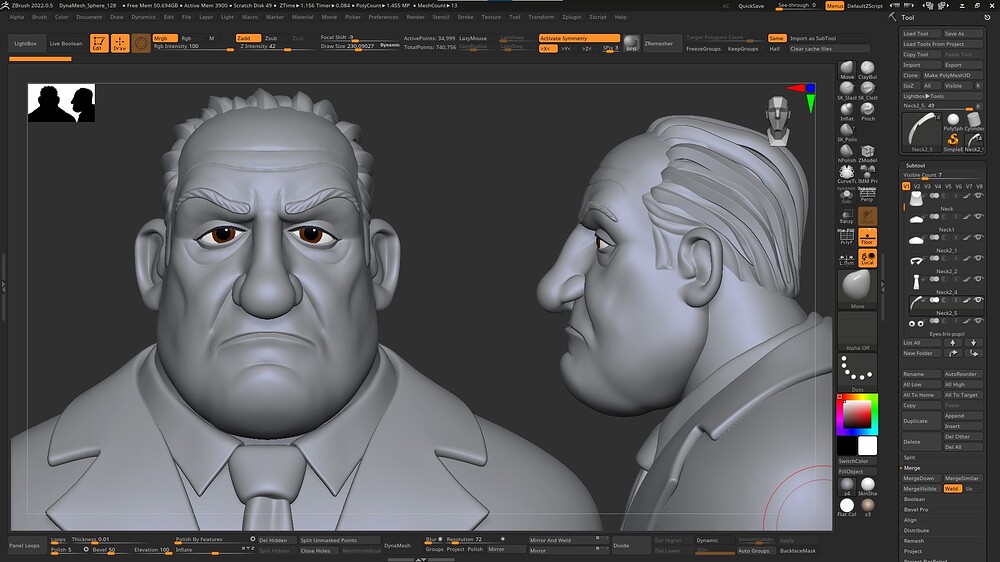Collapse the Subtool palette header
The width and height of the screenshot is (1000, 562).
click(915, 165)
